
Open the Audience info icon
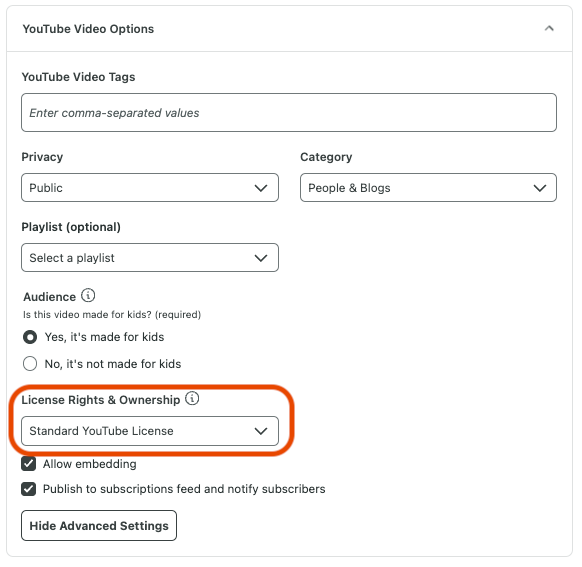[88, 296]
